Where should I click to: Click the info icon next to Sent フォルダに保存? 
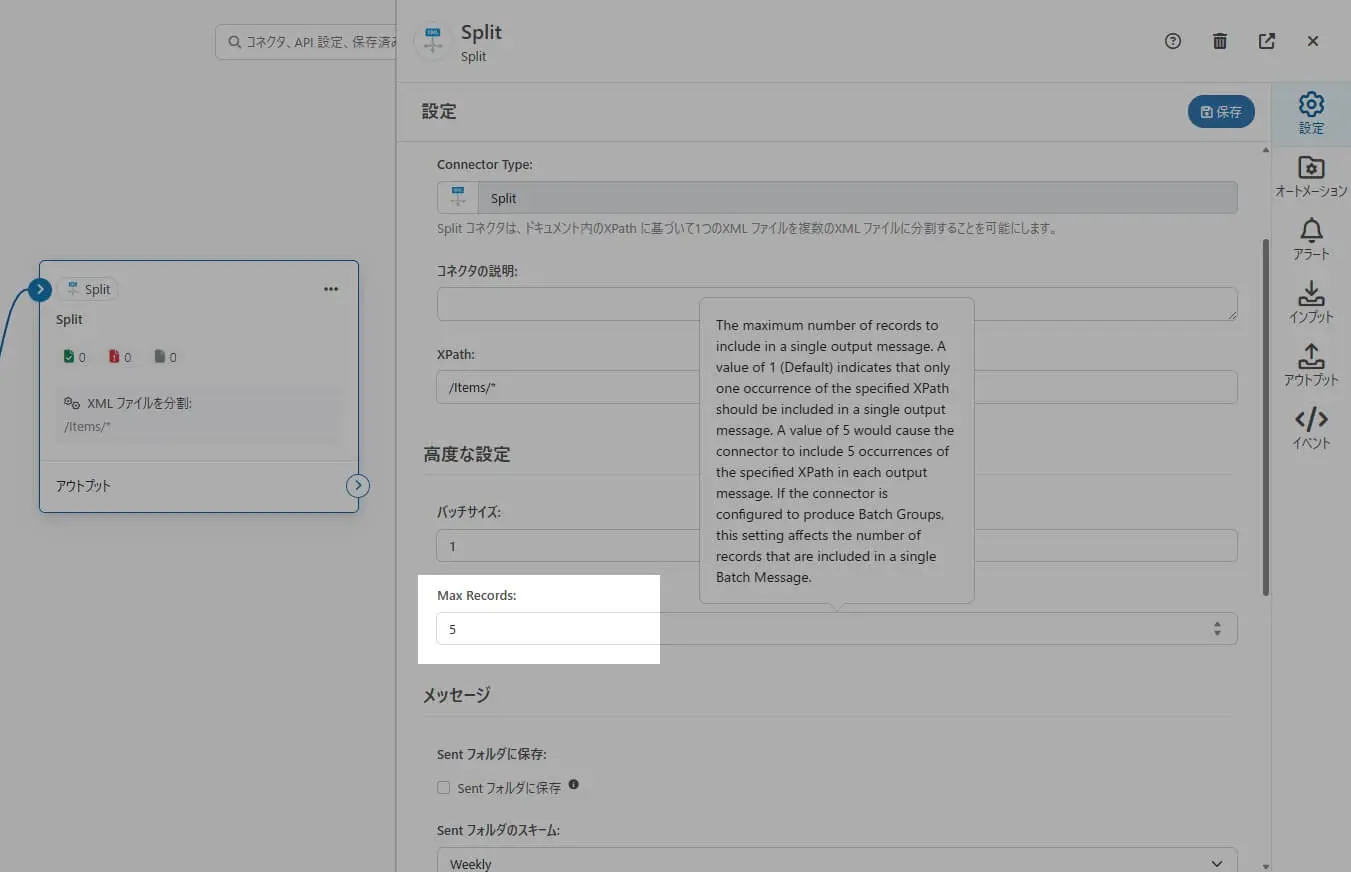click(574, 785)
